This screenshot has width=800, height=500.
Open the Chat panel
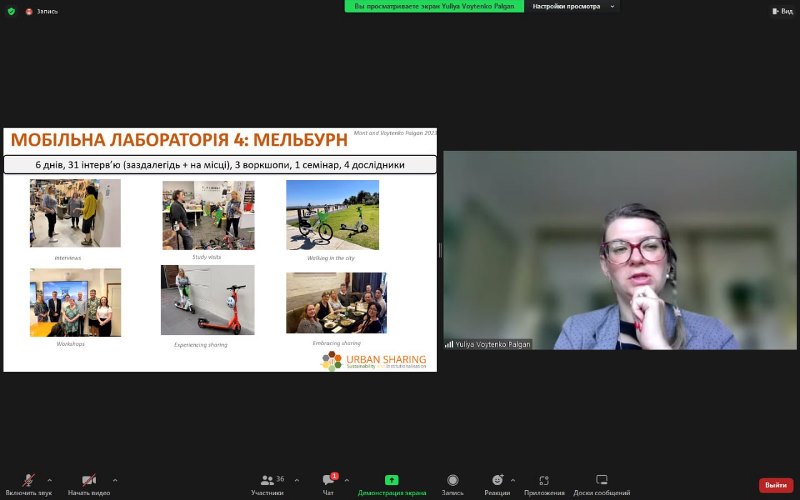click(328, 480)
